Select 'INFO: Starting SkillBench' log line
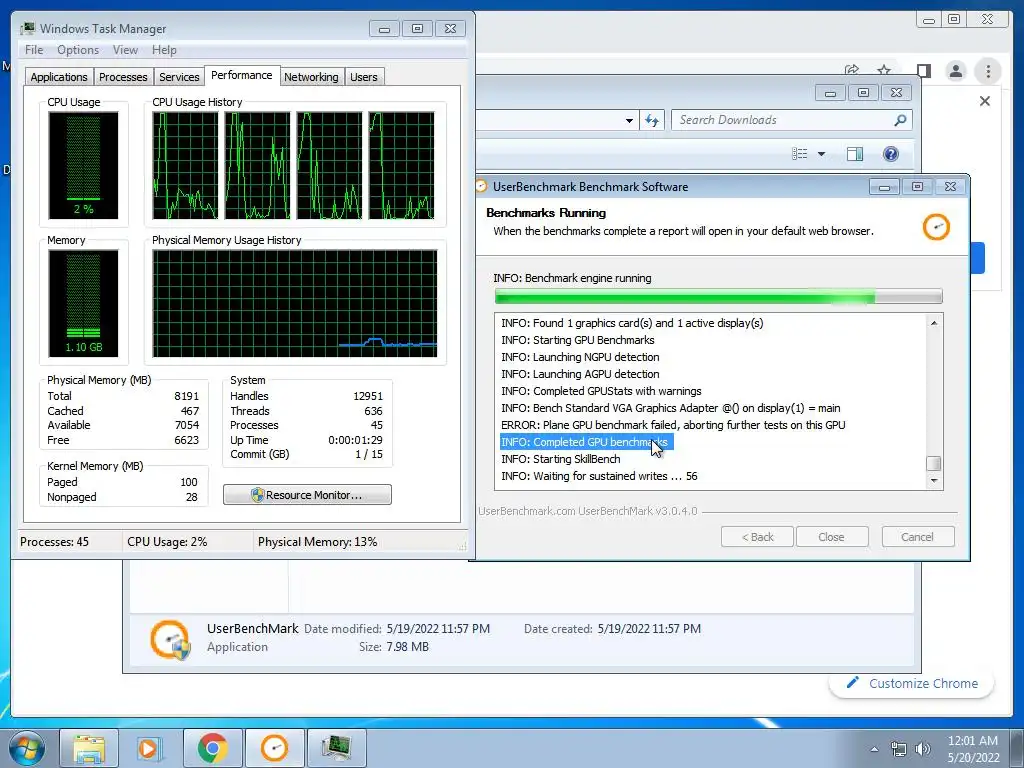Screen dimensions: 1024x768 560,459
